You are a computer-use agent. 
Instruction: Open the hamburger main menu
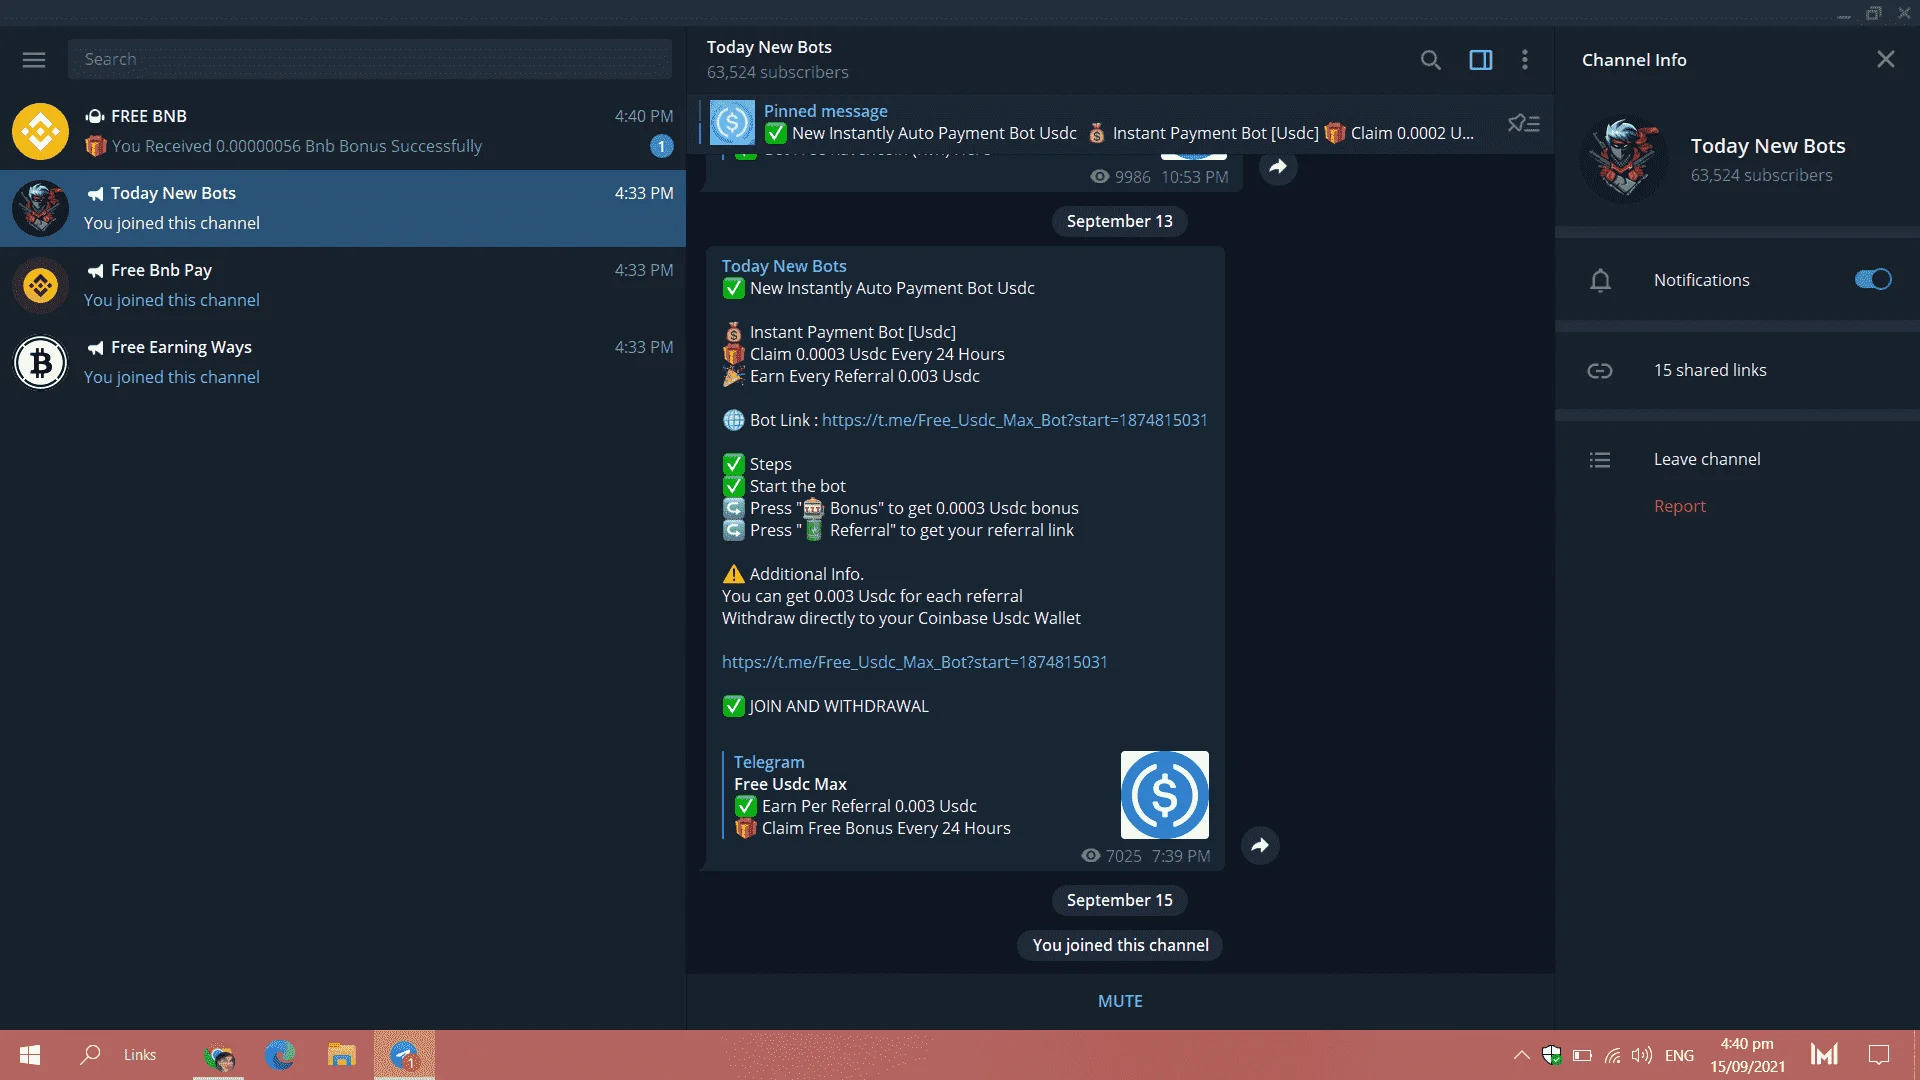(x=34, y=60)
